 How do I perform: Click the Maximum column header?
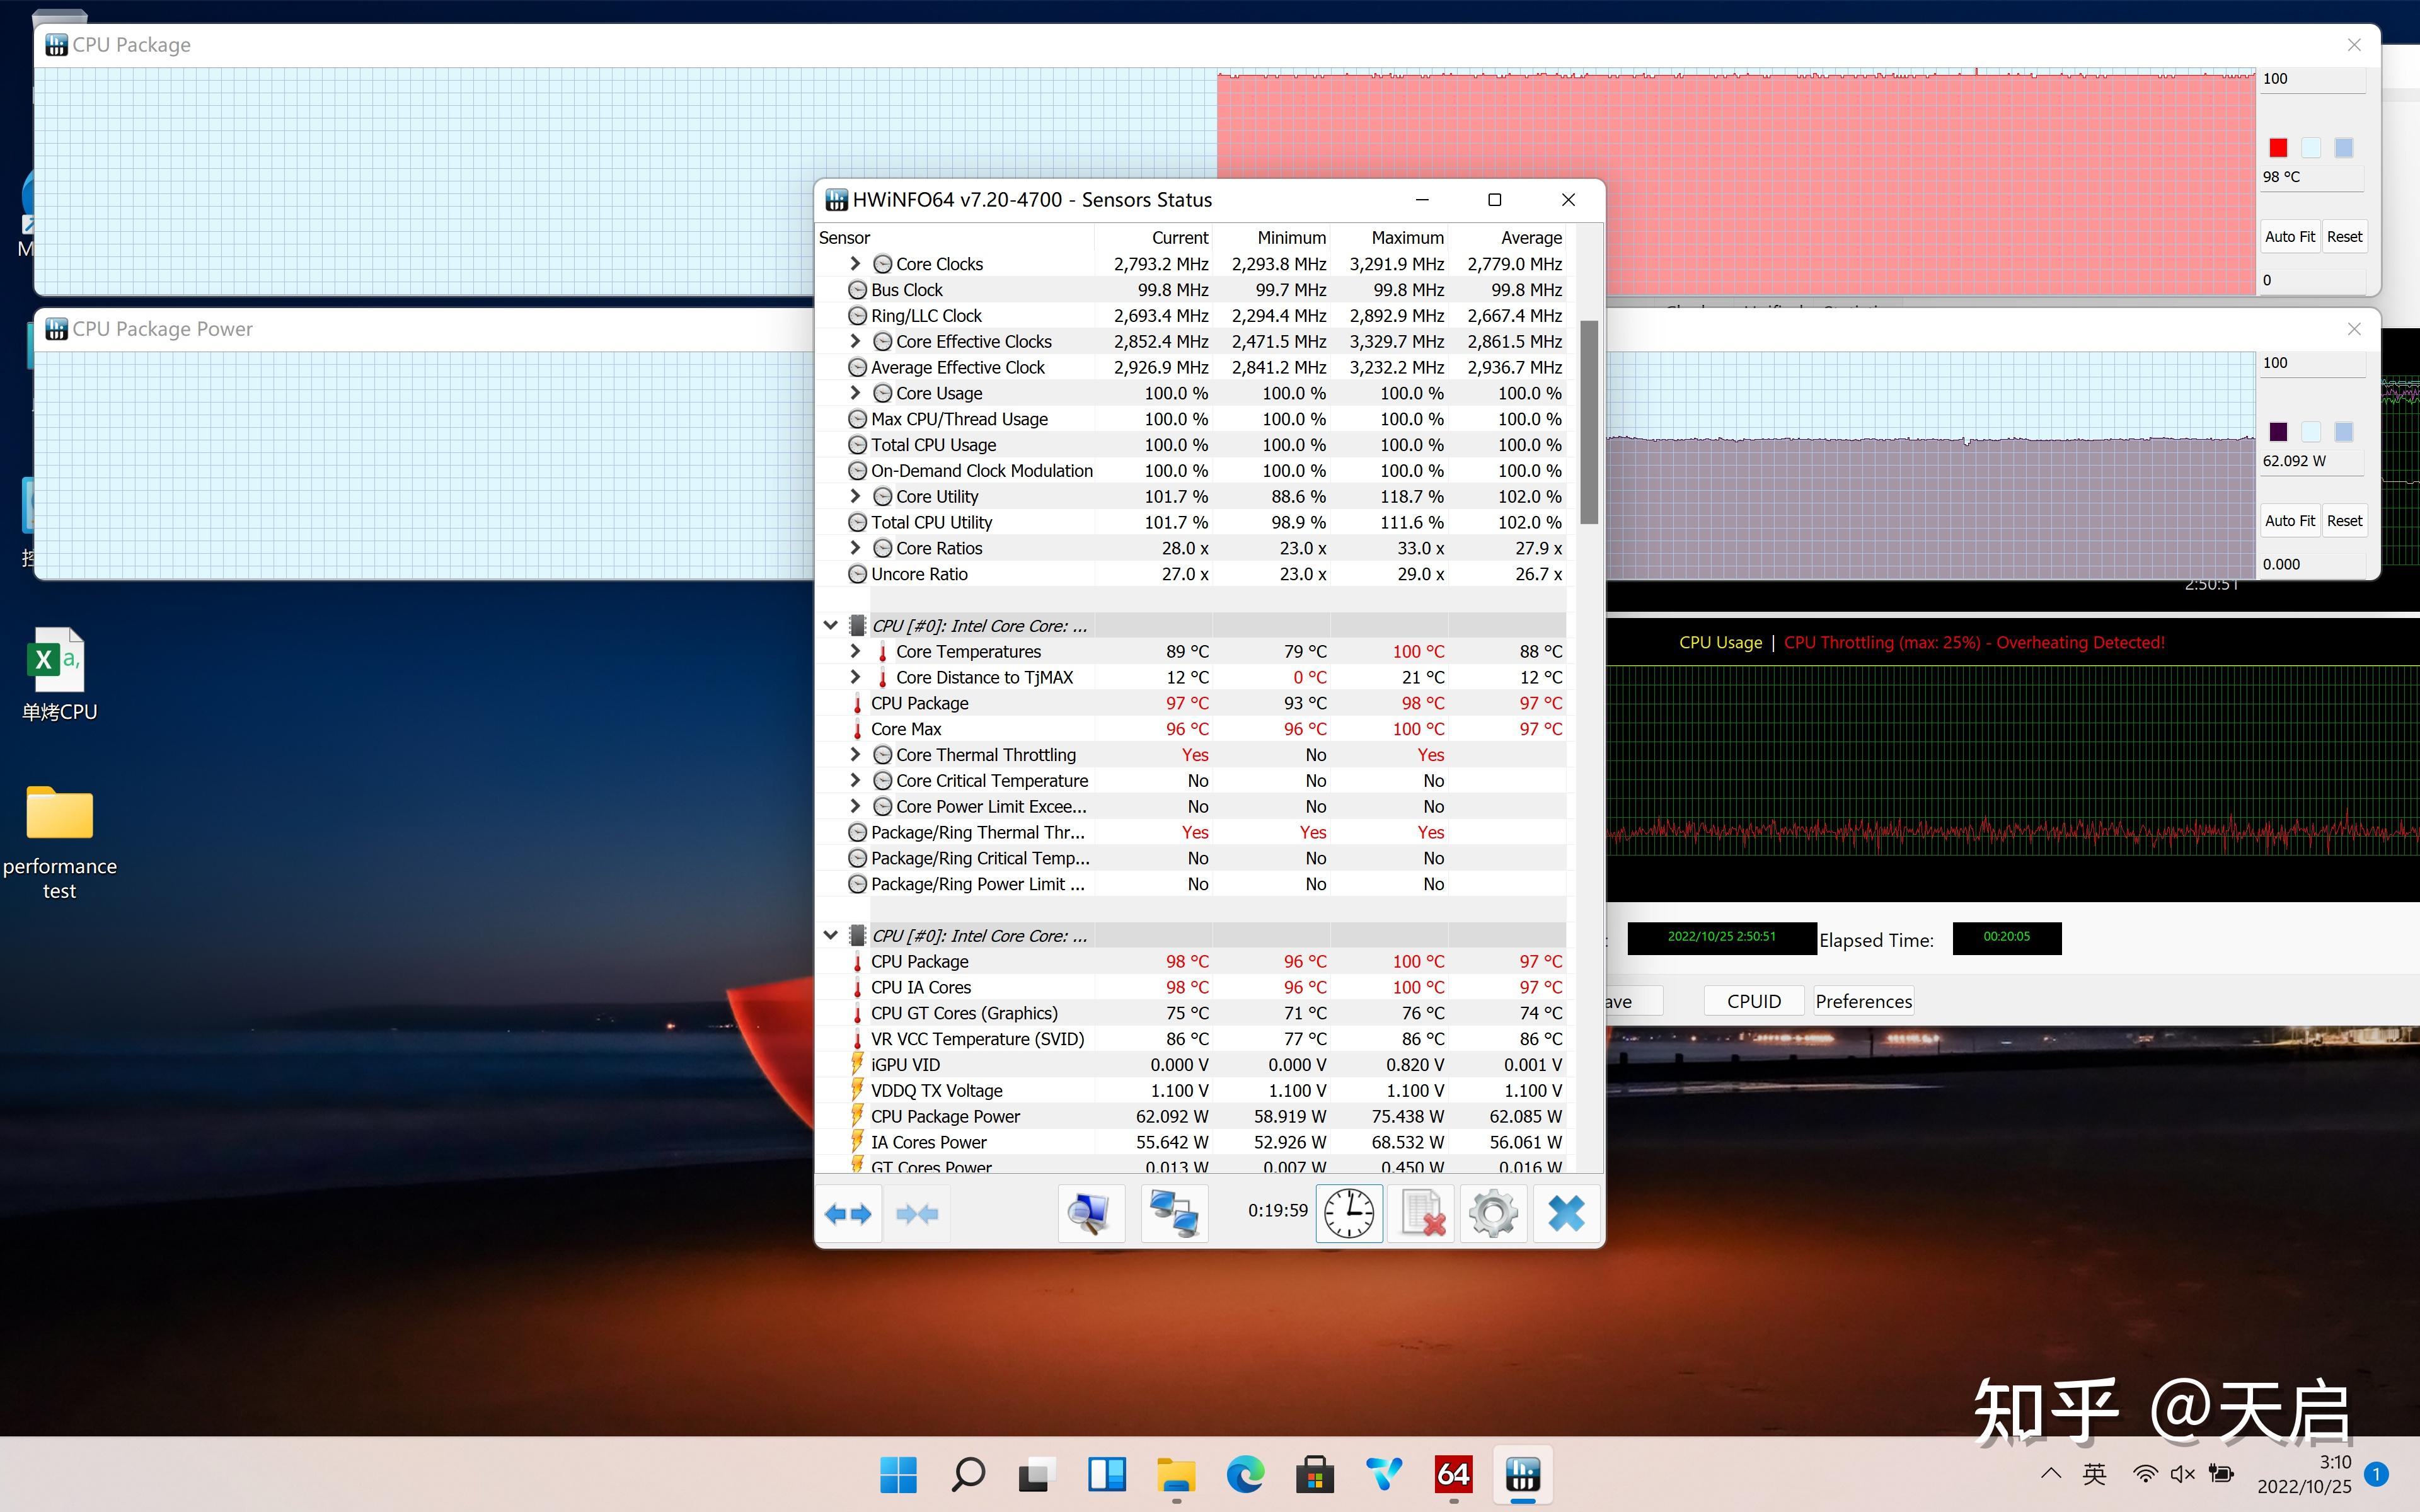(1389, 237)
